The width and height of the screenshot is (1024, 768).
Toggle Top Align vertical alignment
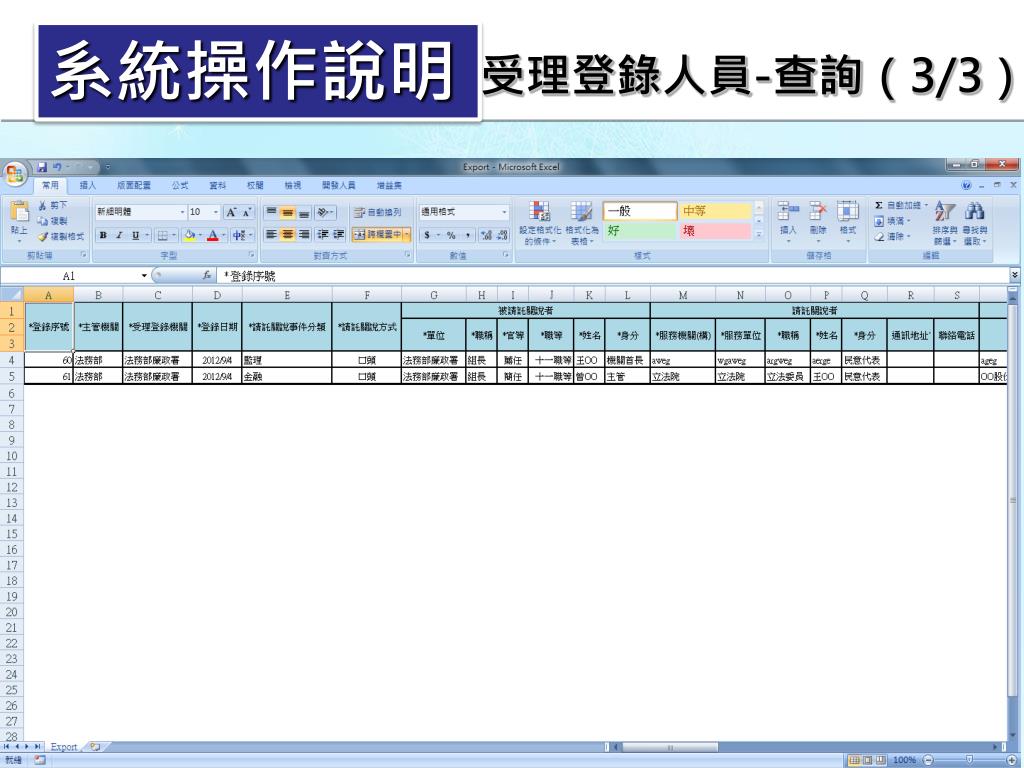pos(271,212)
